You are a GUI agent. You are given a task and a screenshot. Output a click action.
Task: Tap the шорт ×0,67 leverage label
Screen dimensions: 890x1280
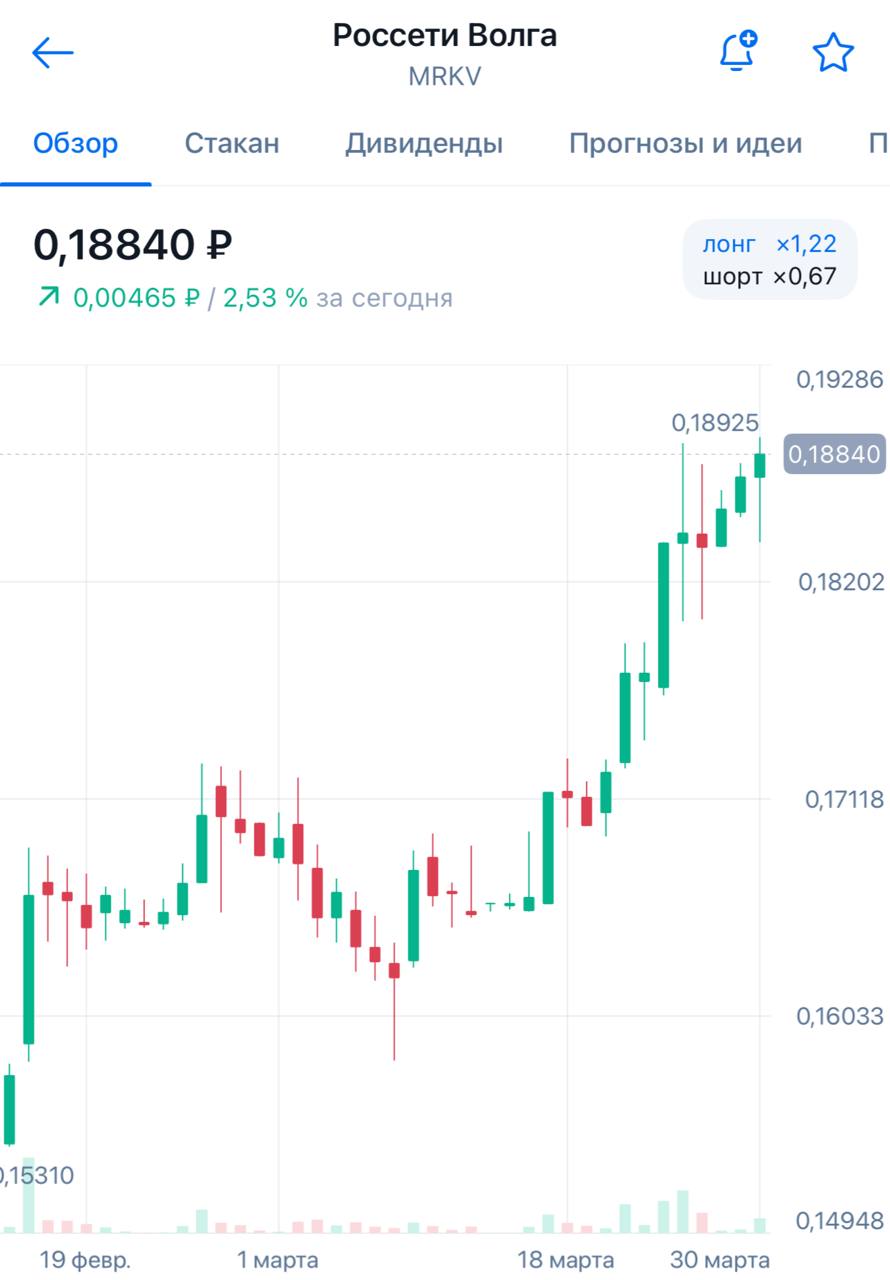click(x=769, y=277)
